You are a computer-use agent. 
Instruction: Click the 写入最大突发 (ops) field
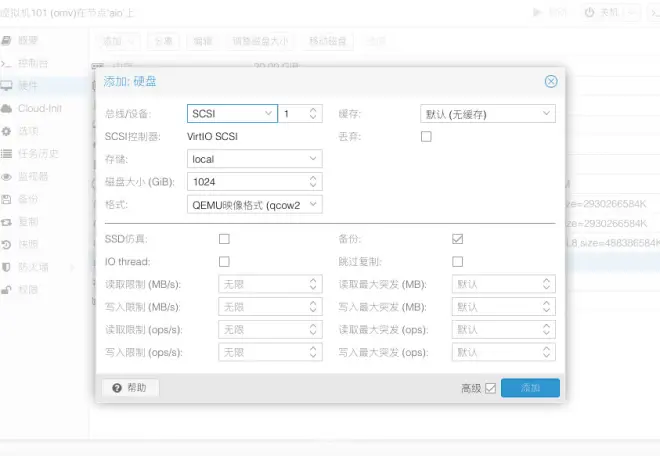504,352
